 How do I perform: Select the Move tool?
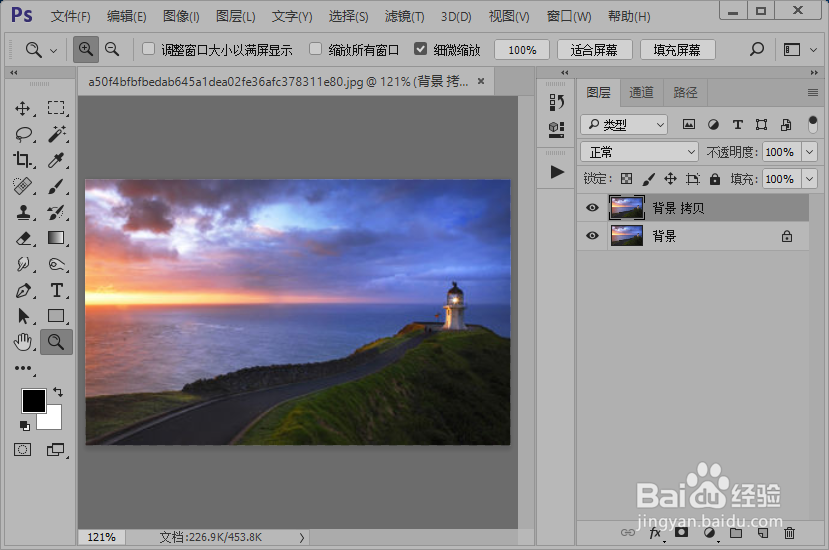(x=23, y=108)
